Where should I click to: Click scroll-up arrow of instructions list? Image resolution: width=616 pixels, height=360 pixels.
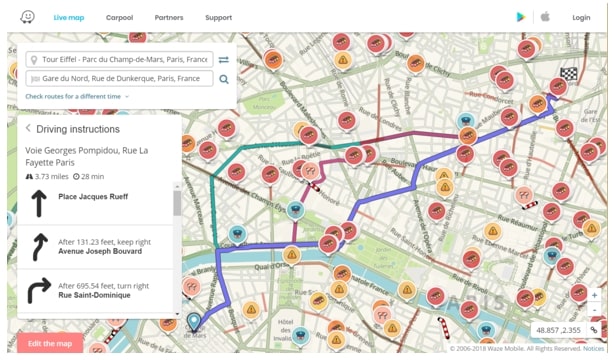(x=177, y=186)
